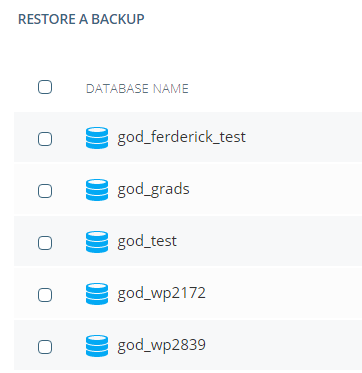Click the god_wp2172 database icon
The height and width of the screenshot is (373, 362).
[x=97, y=294]
